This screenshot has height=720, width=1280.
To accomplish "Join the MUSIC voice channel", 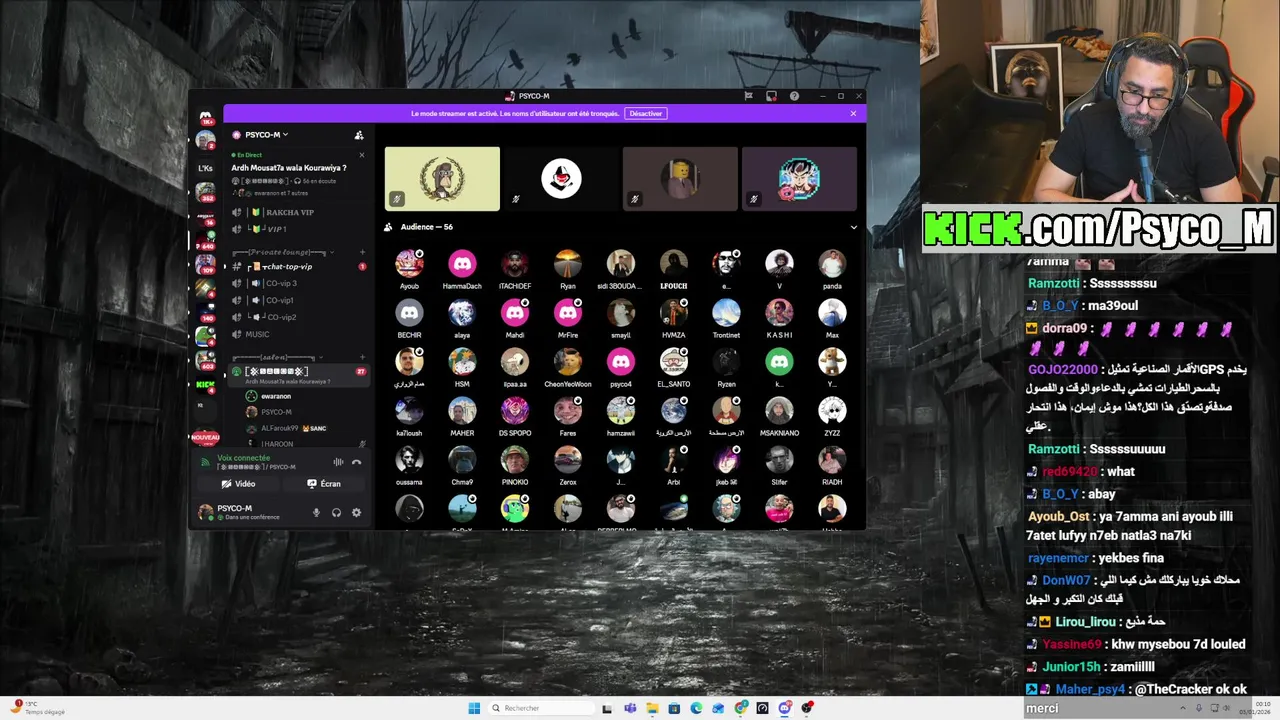I will pyautogui.click(x=297, y=334).
